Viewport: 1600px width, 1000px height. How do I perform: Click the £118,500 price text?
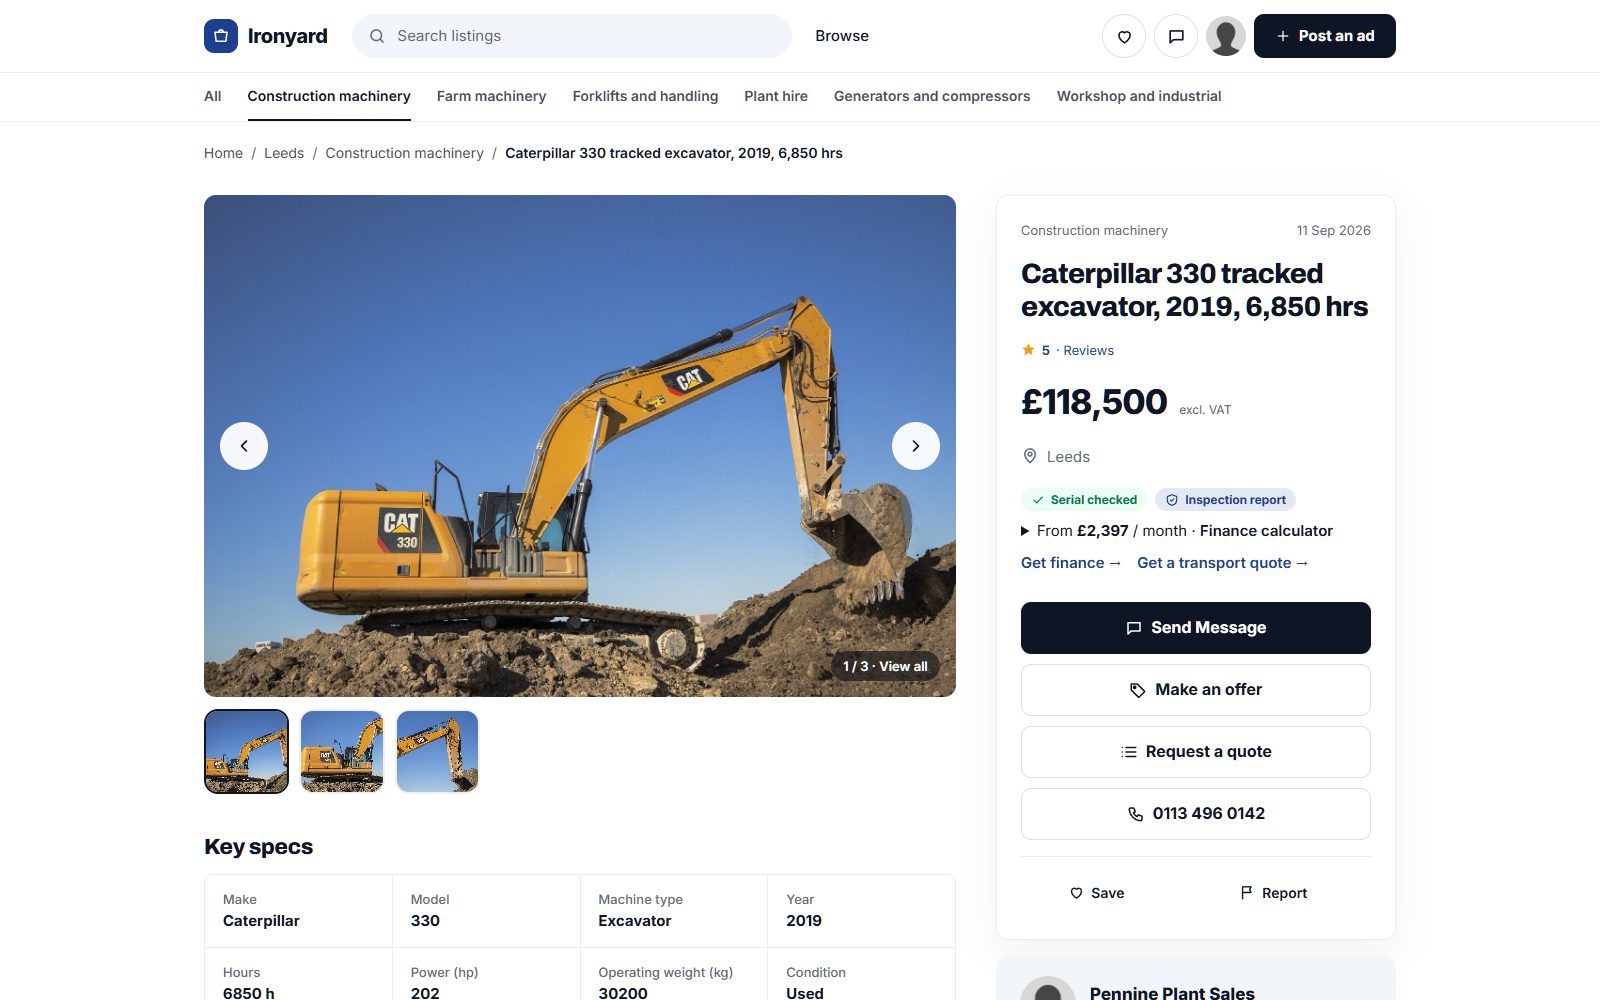(1094, 402)
